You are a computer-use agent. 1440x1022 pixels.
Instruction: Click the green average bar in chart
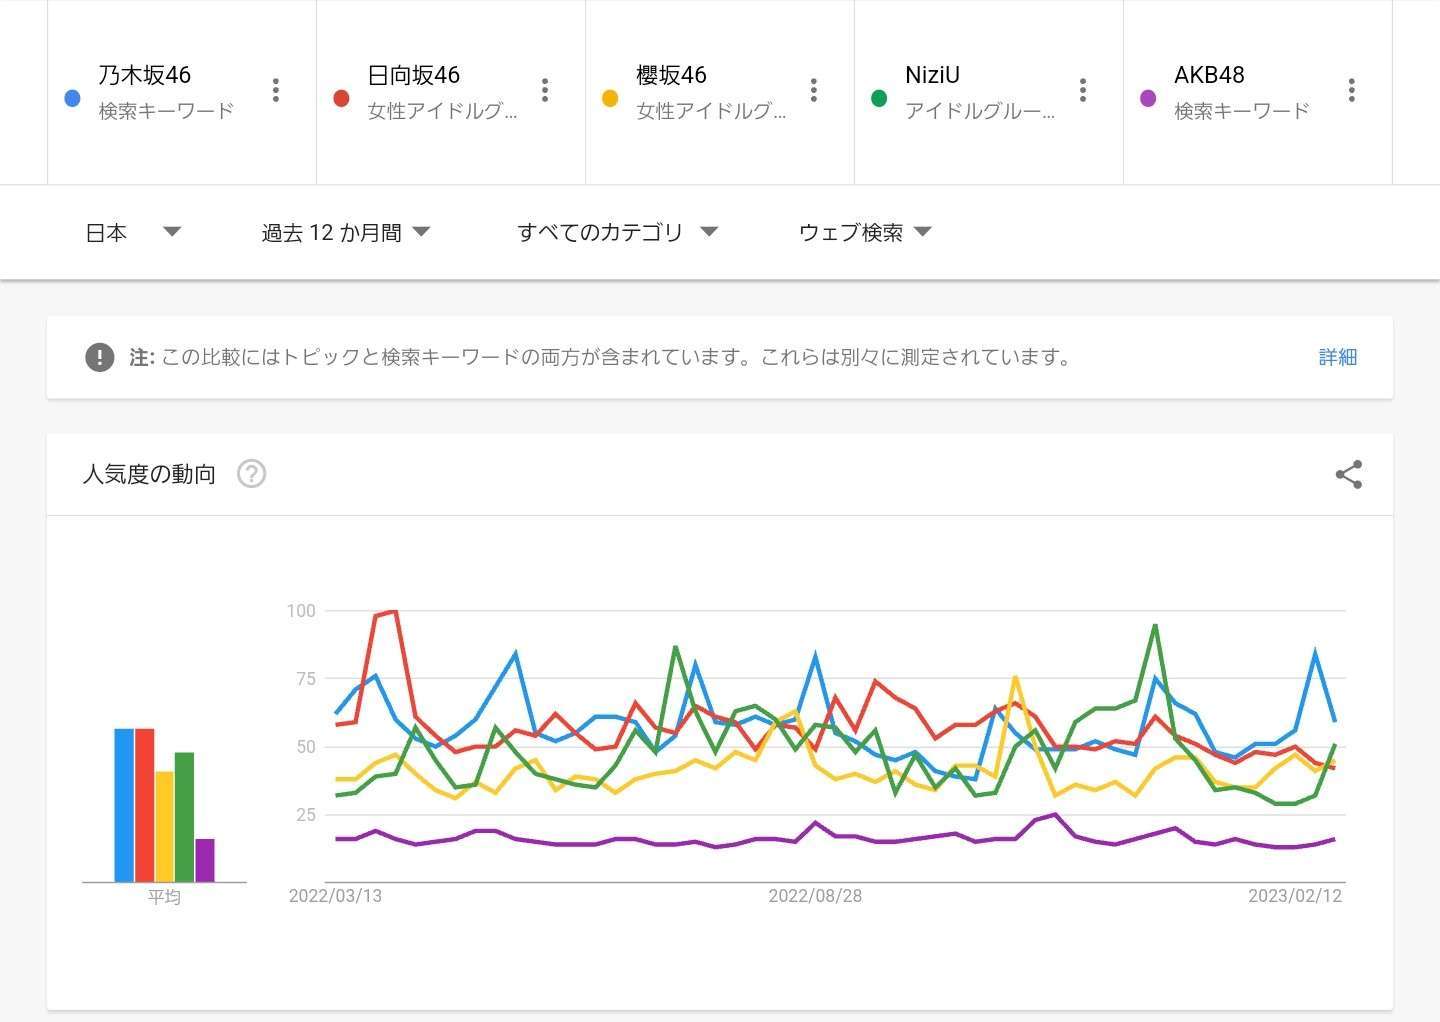point(184,817)
